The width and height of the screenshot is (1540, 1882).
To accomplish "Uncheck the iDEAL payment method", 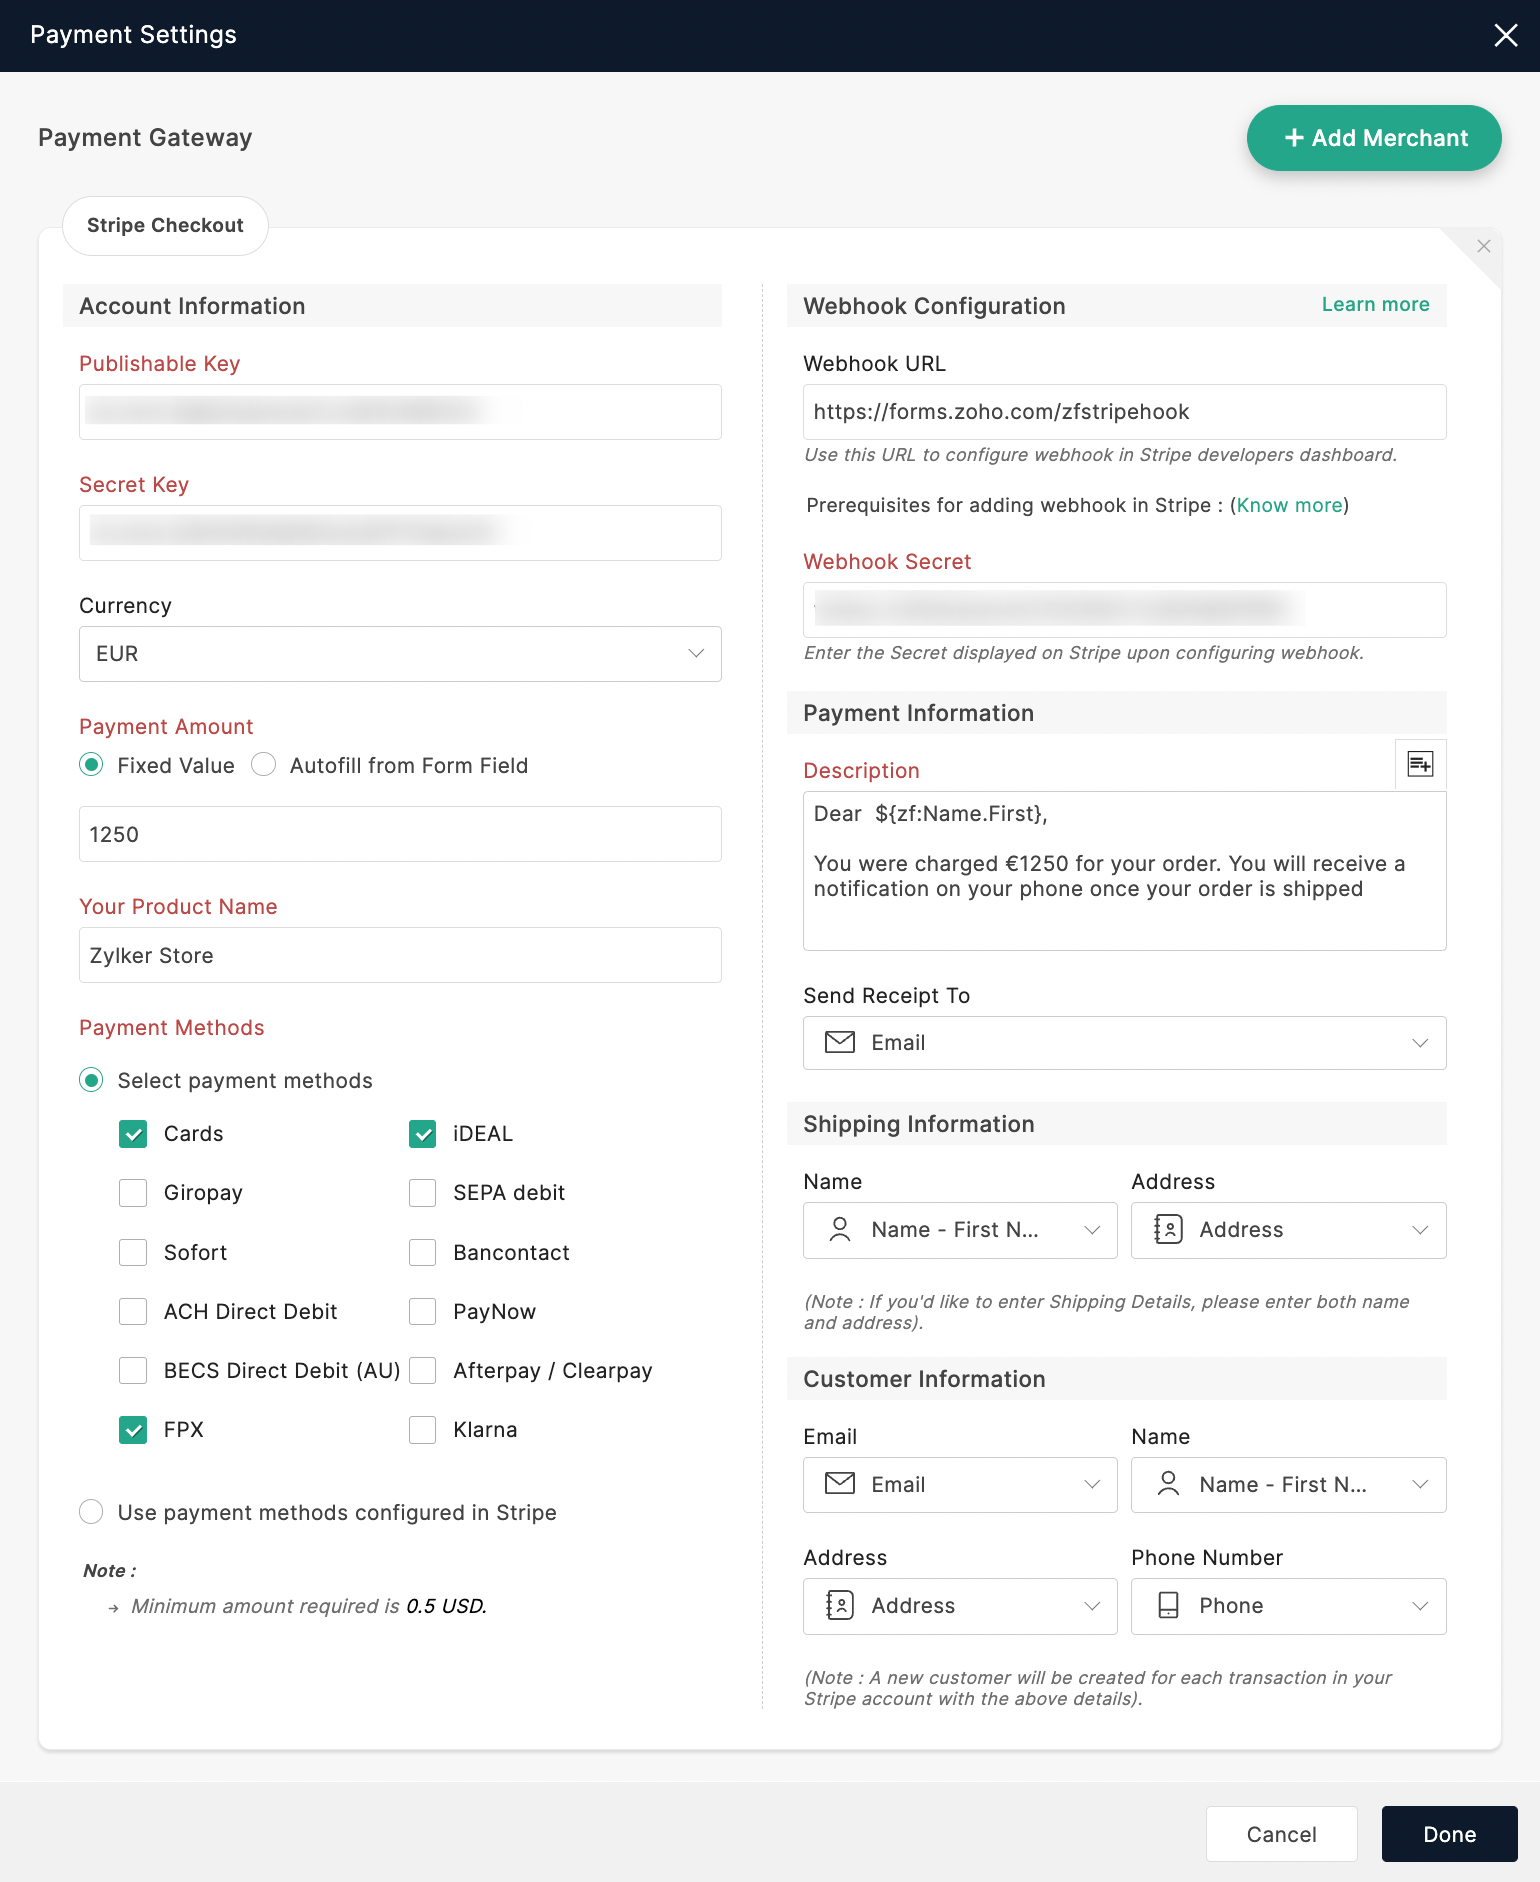I will coord(423,1134).
